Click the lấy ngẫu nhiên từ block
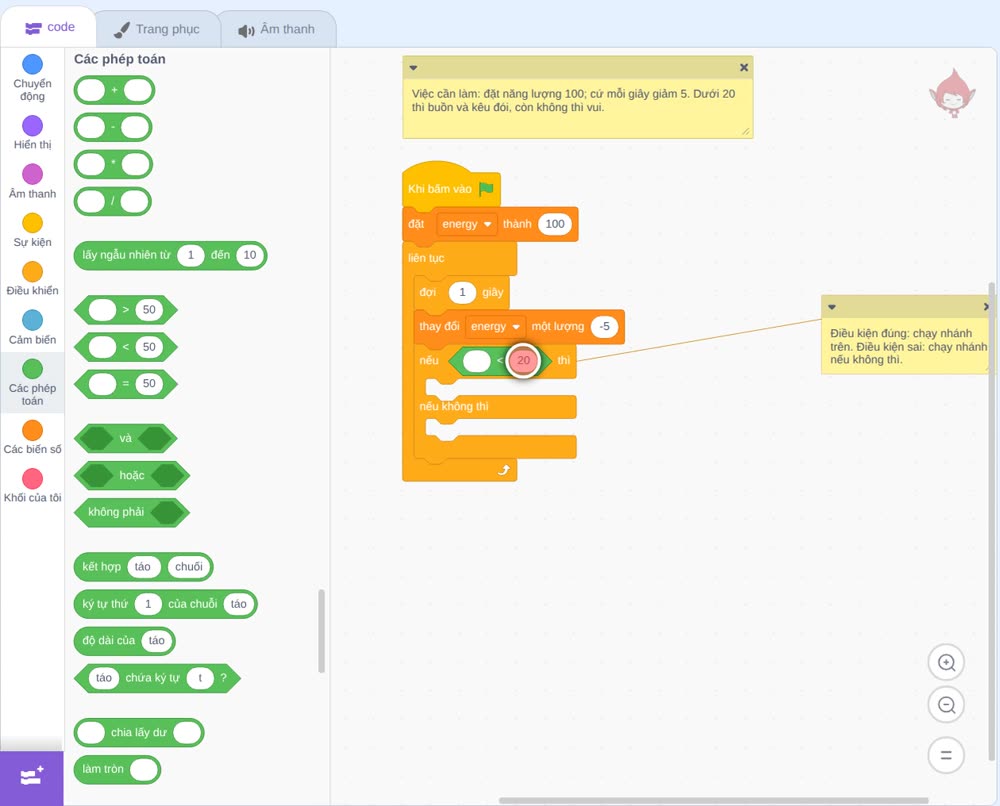This screenshot has height=806, width=1000. coord(170,255)
